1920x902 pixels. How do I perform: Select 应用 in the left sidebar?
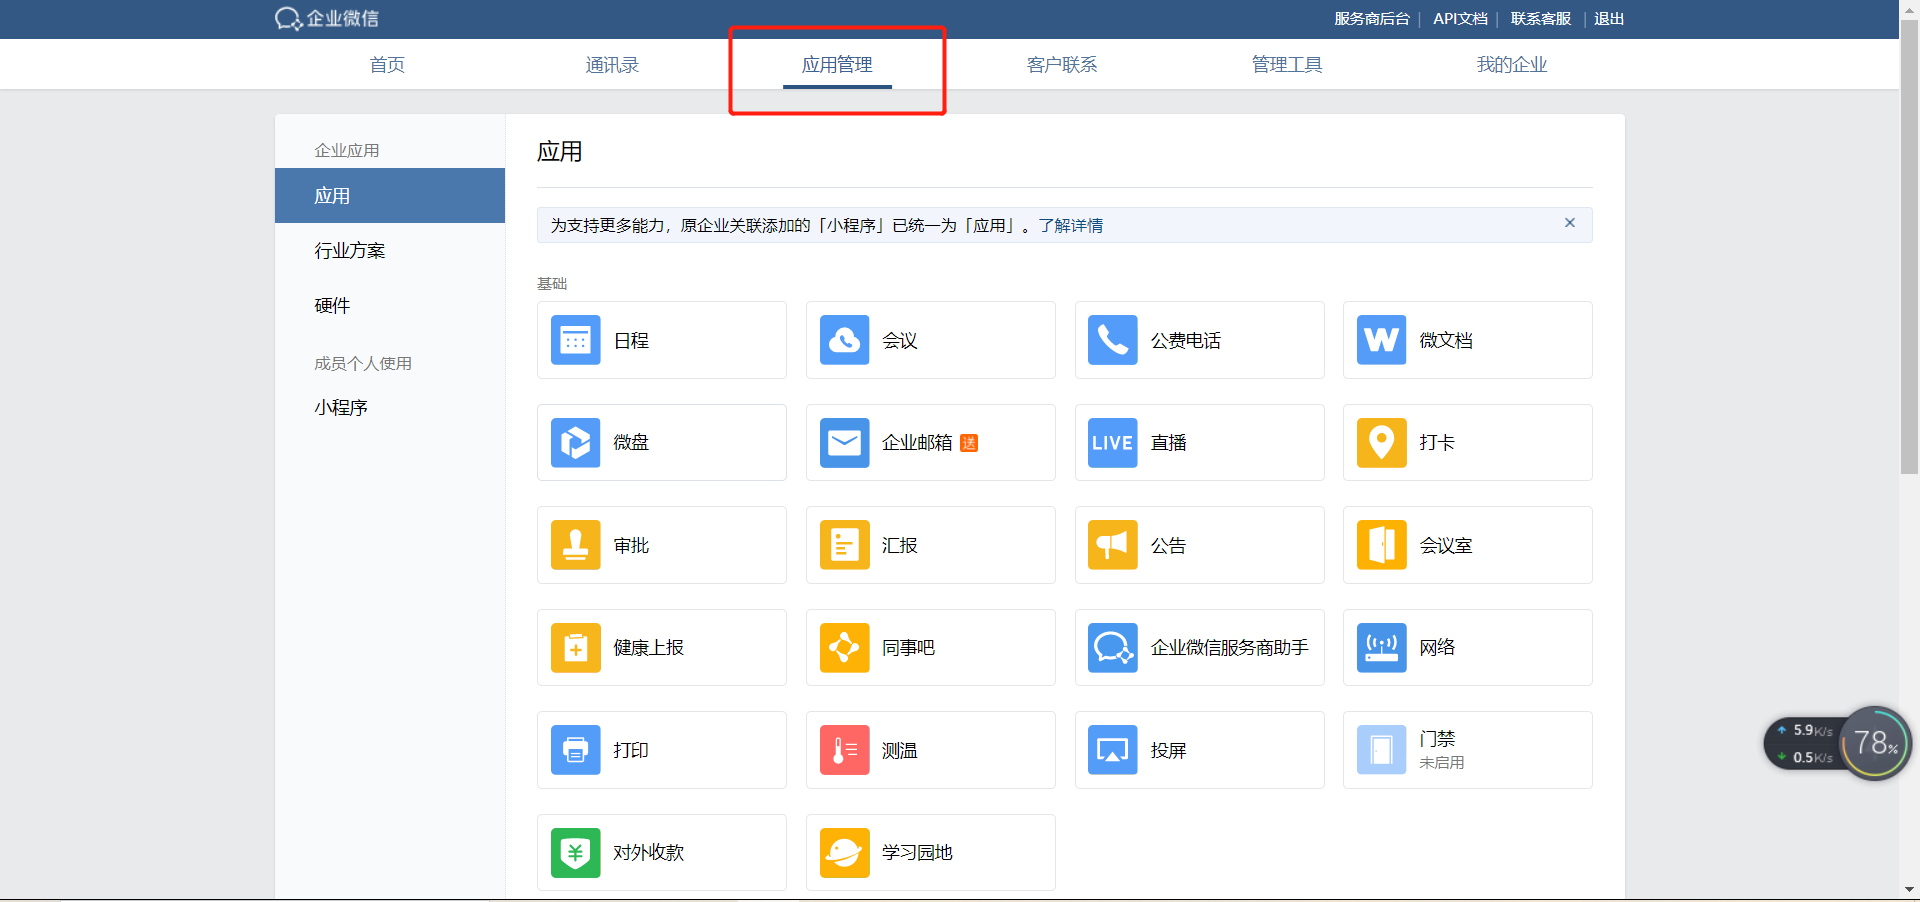pyautogui.click(x=390, y=196)
